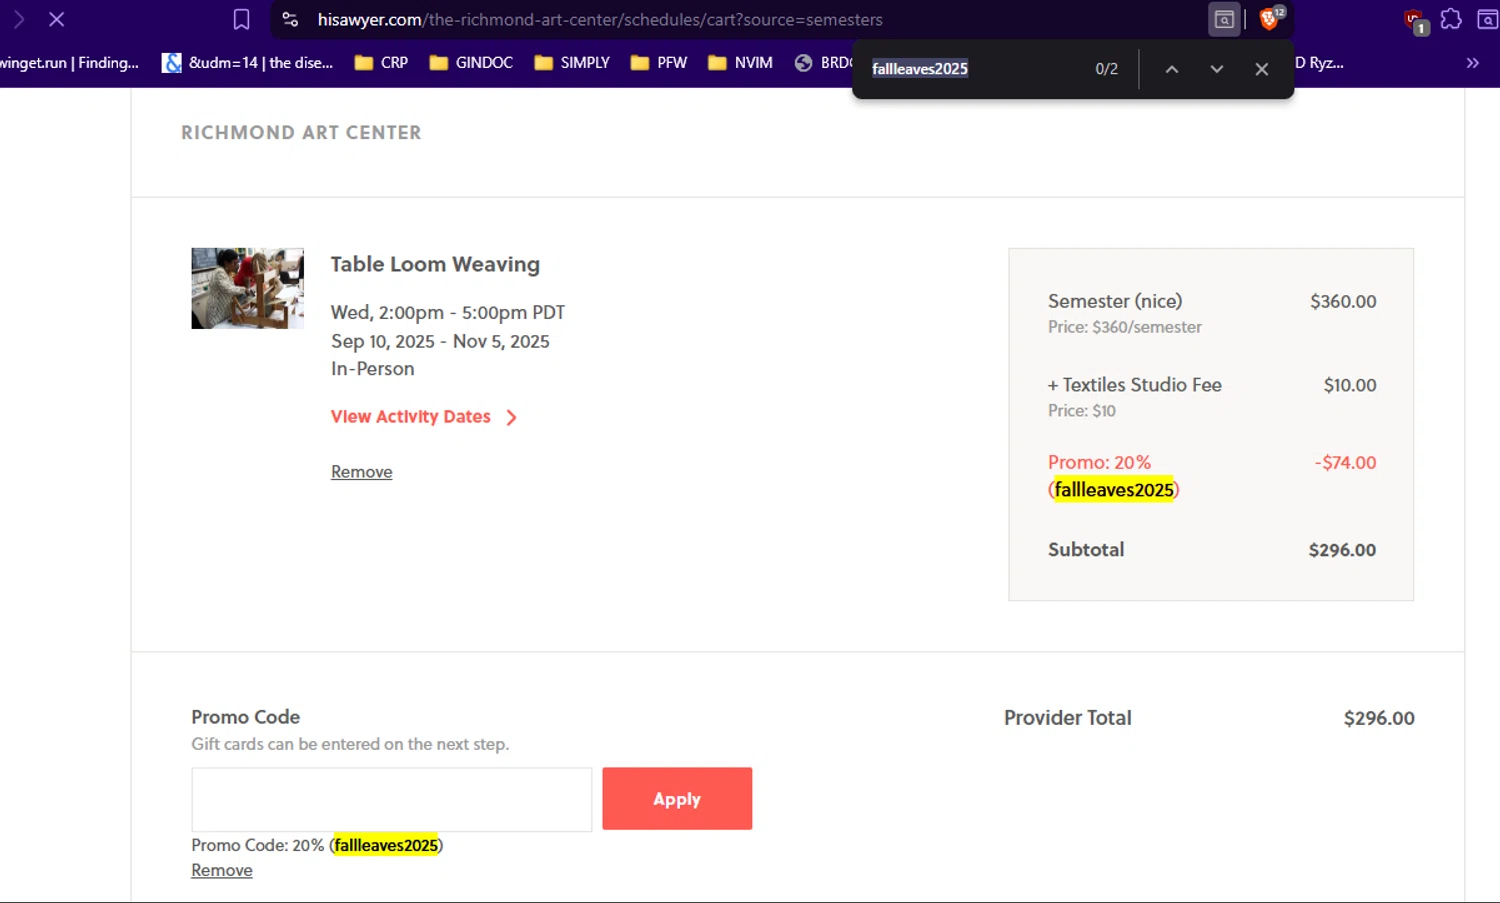This screenshot has height=903, width=1500.
Task: Click the Textiles Studio Fee line
Action: 1135,385
